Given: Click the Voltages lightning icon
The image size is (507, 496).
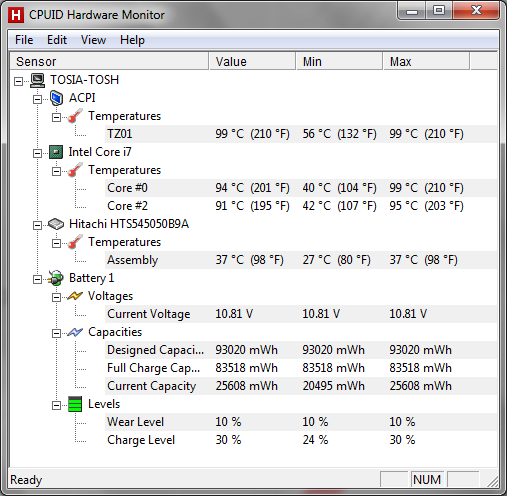Looking at the screenshot, I should (75, 296).
